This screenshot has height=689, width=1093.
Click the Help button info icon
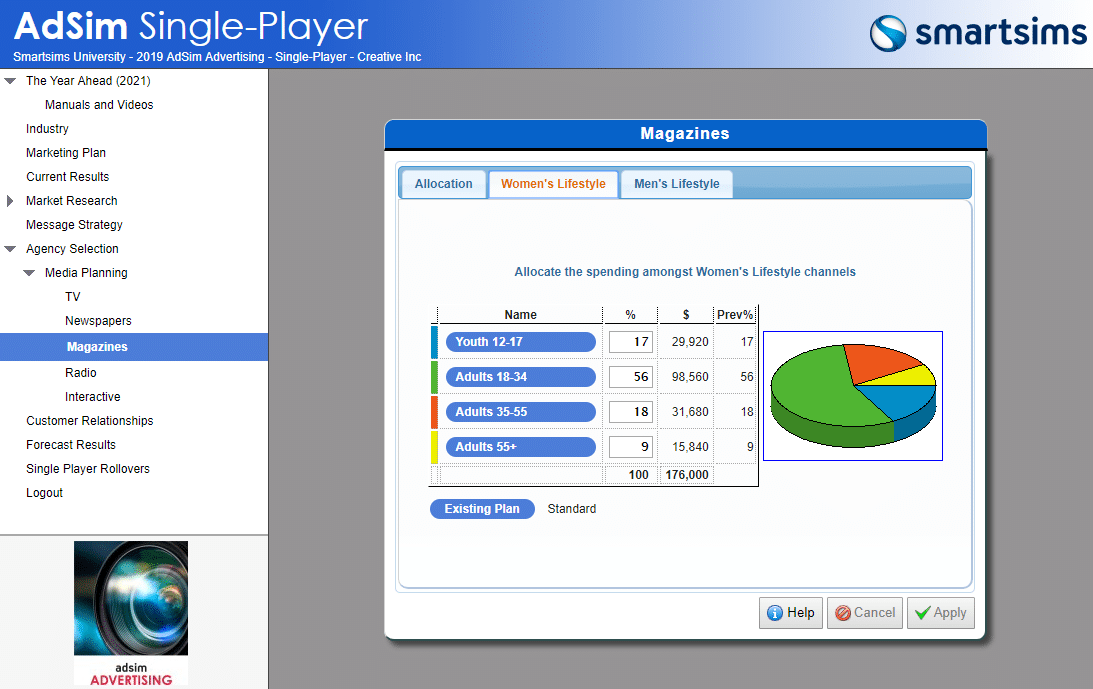pos(774,613)
